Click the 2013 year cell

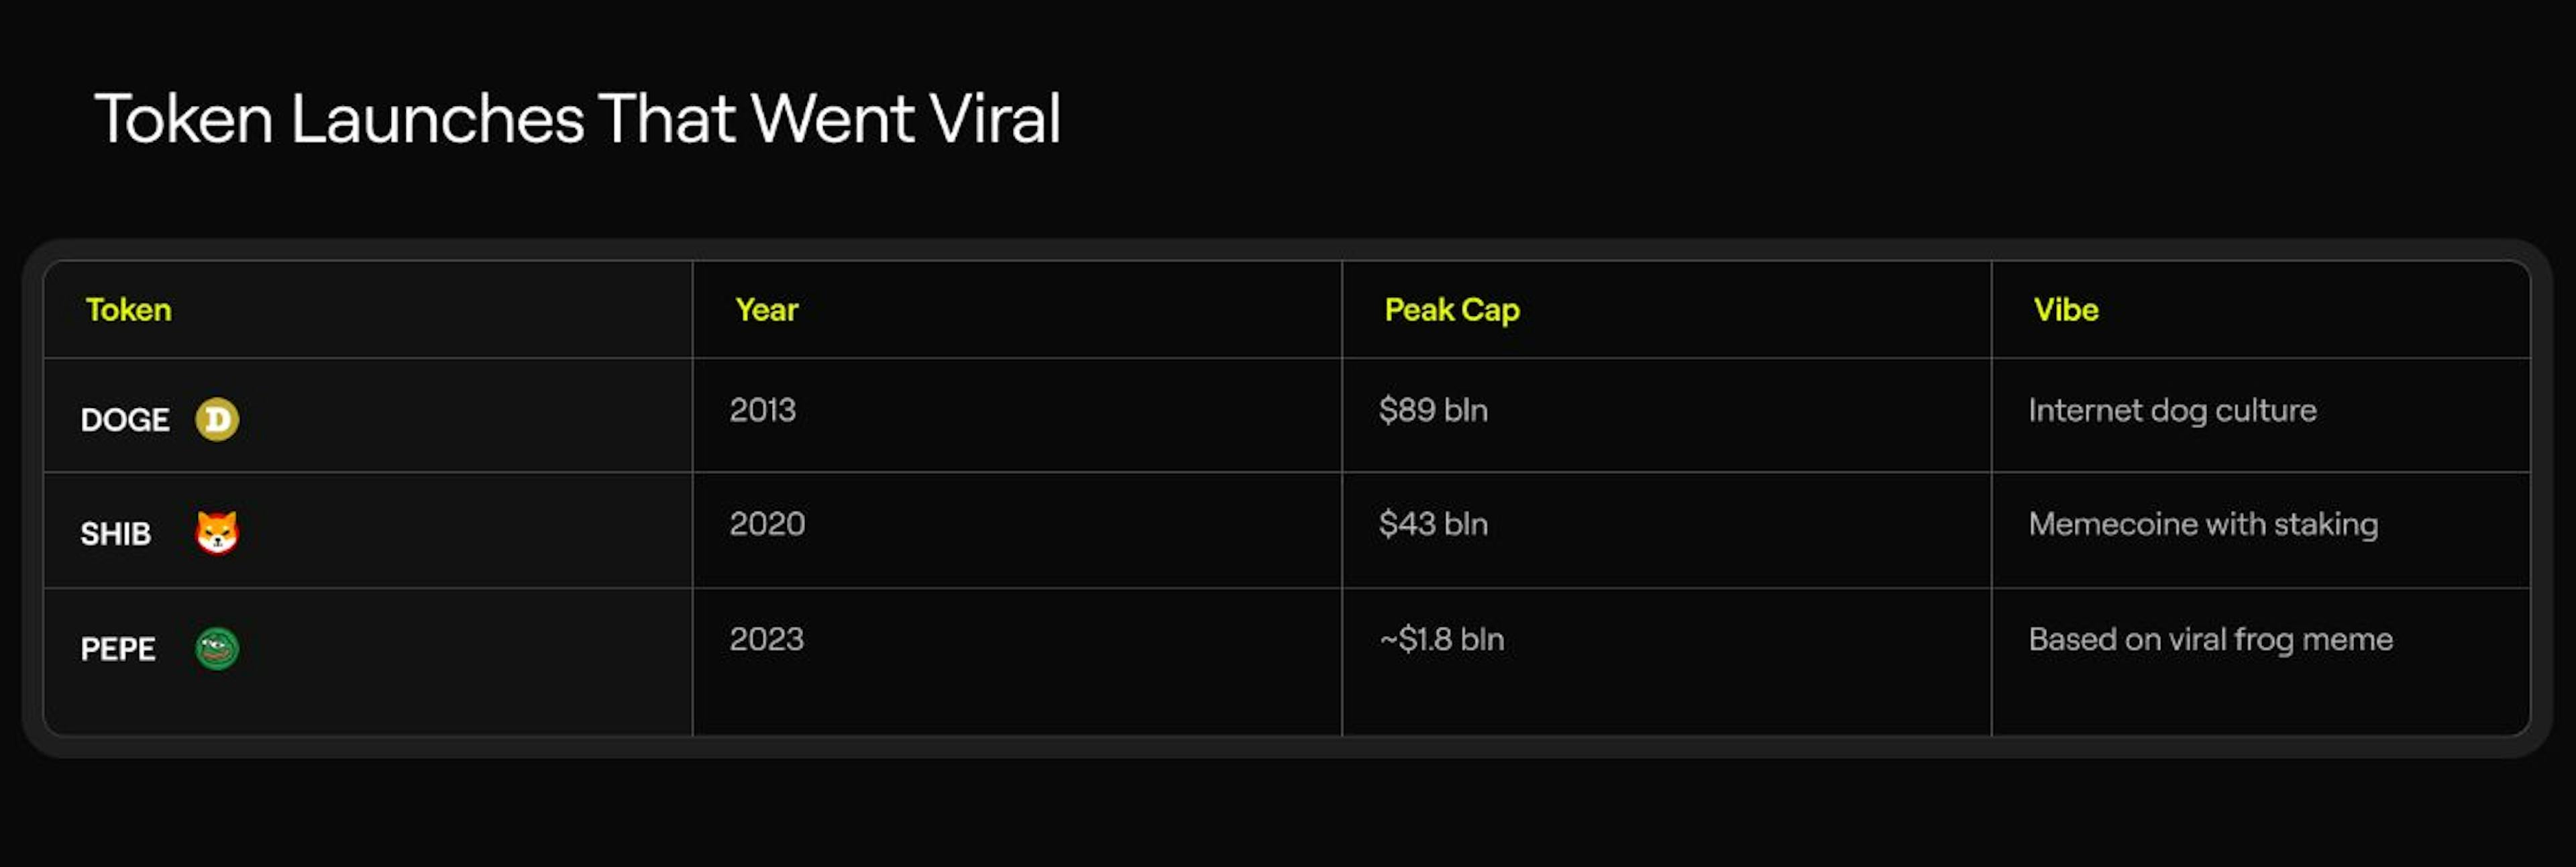[x=762, y=410]
